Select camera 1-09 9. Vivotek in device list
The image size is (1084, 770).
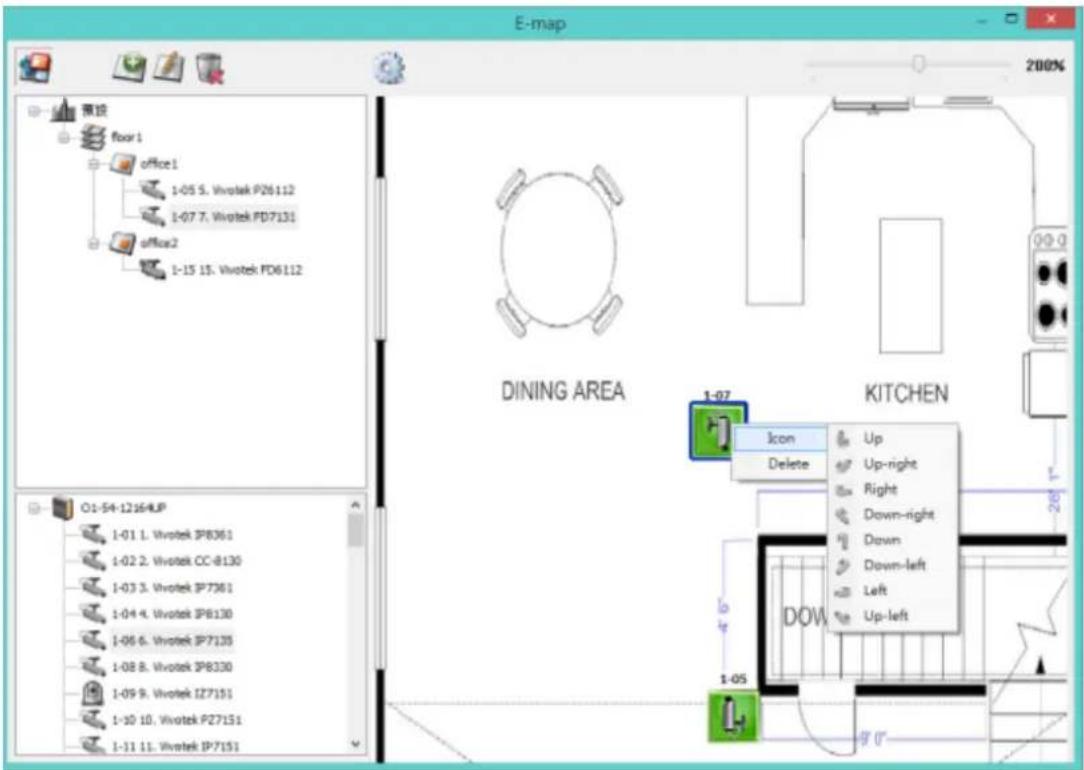coord(172,693)
